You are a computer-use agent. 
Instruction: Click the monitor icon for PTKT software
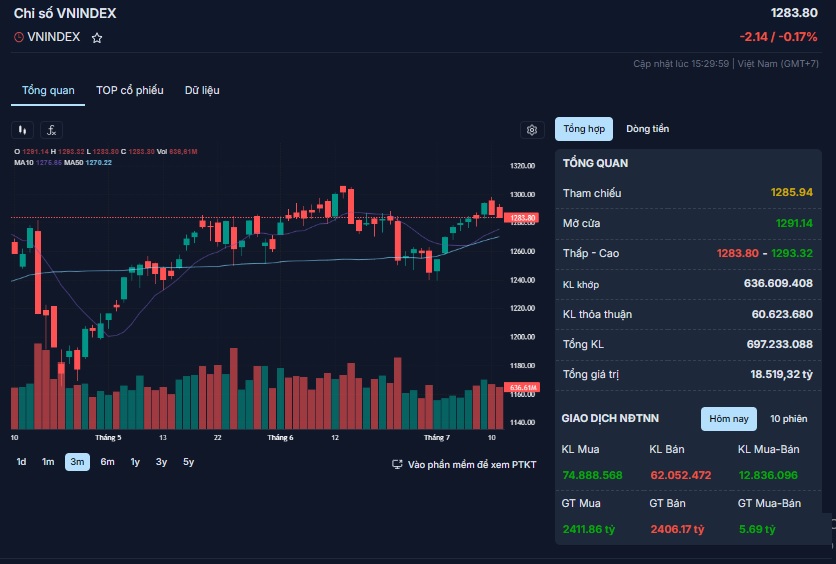pyautogui.click(x=397, y=465)
